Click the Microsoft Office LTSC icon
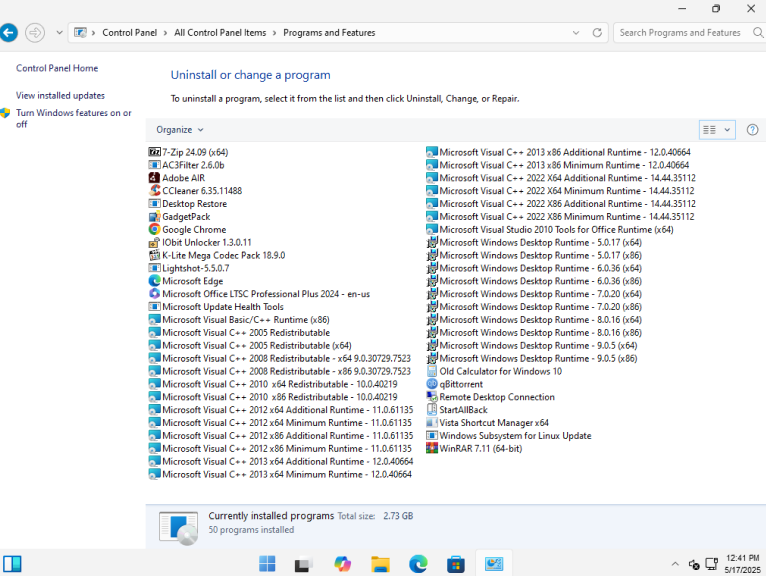The height and width of the screenshot is (576, 766). tap(154, 294)
